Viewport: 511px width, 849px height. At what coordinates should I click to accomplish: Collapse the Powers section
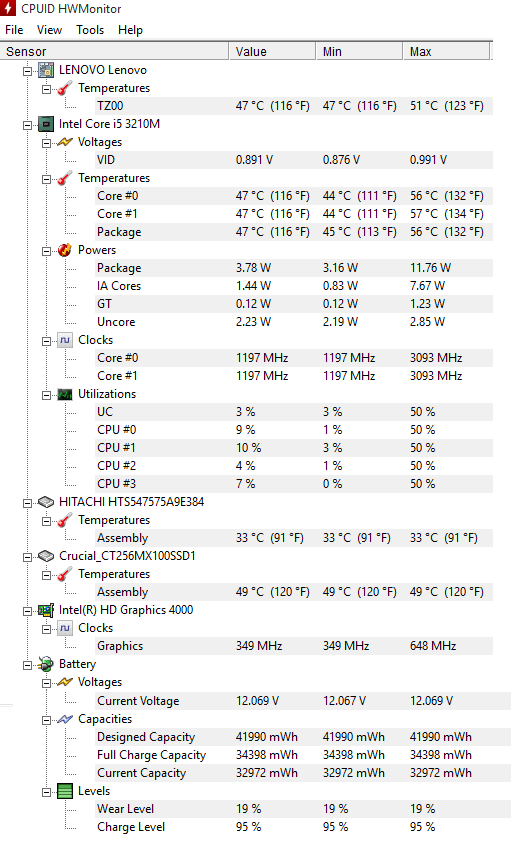tap(47, 251)
